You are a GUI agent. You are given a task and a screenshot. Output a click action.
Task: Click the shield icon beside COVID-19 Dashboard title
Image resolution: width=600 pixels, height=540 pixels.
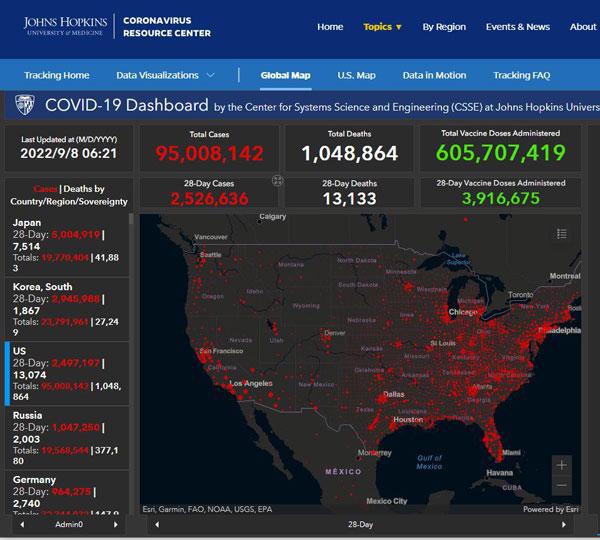point(24,106)
